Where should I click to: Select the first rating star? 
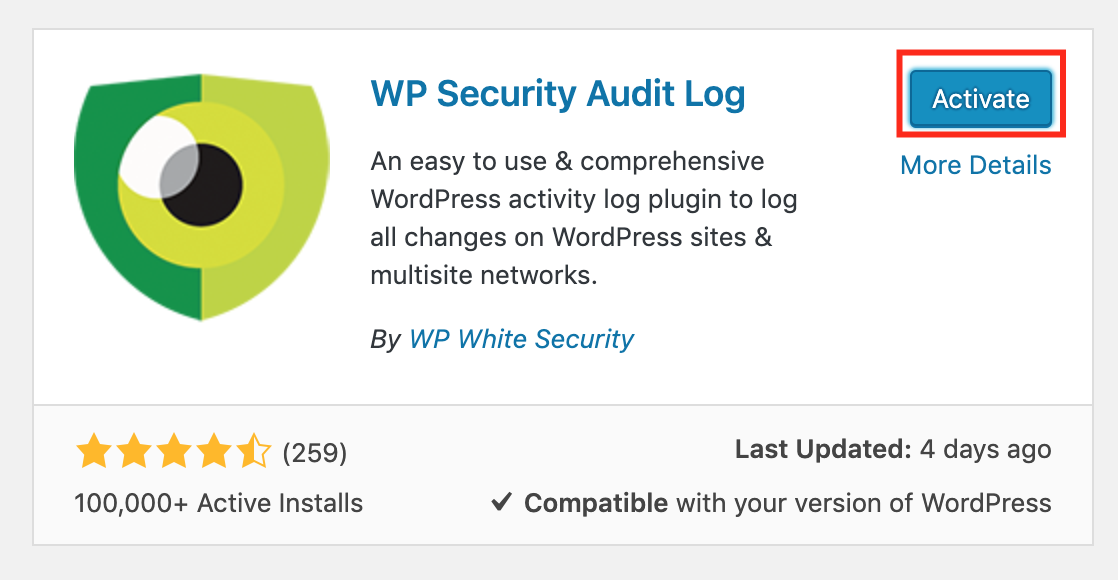(93, 452)
